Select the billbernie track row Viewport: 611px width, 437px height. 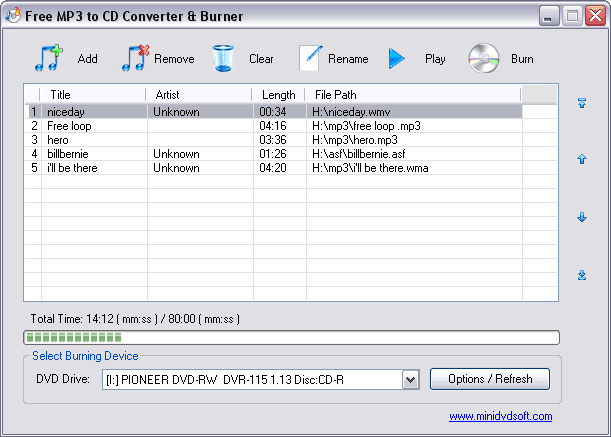pyautogui.click(x=274, y=154)
